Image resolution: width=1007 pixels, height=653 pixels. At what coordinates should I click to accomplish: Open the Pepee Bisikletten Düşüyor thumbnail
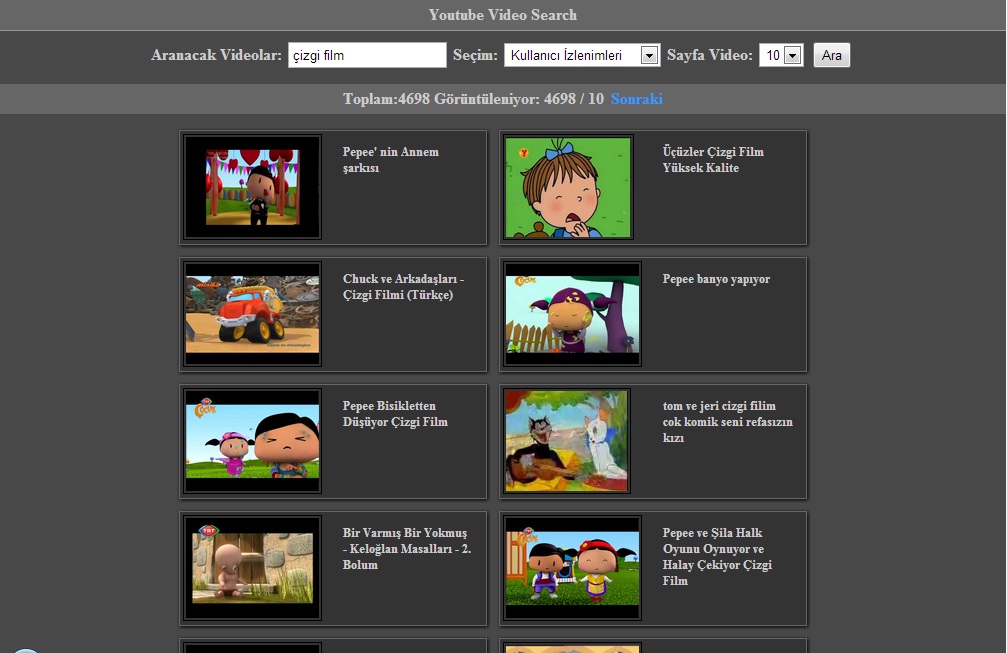point(252,441)
